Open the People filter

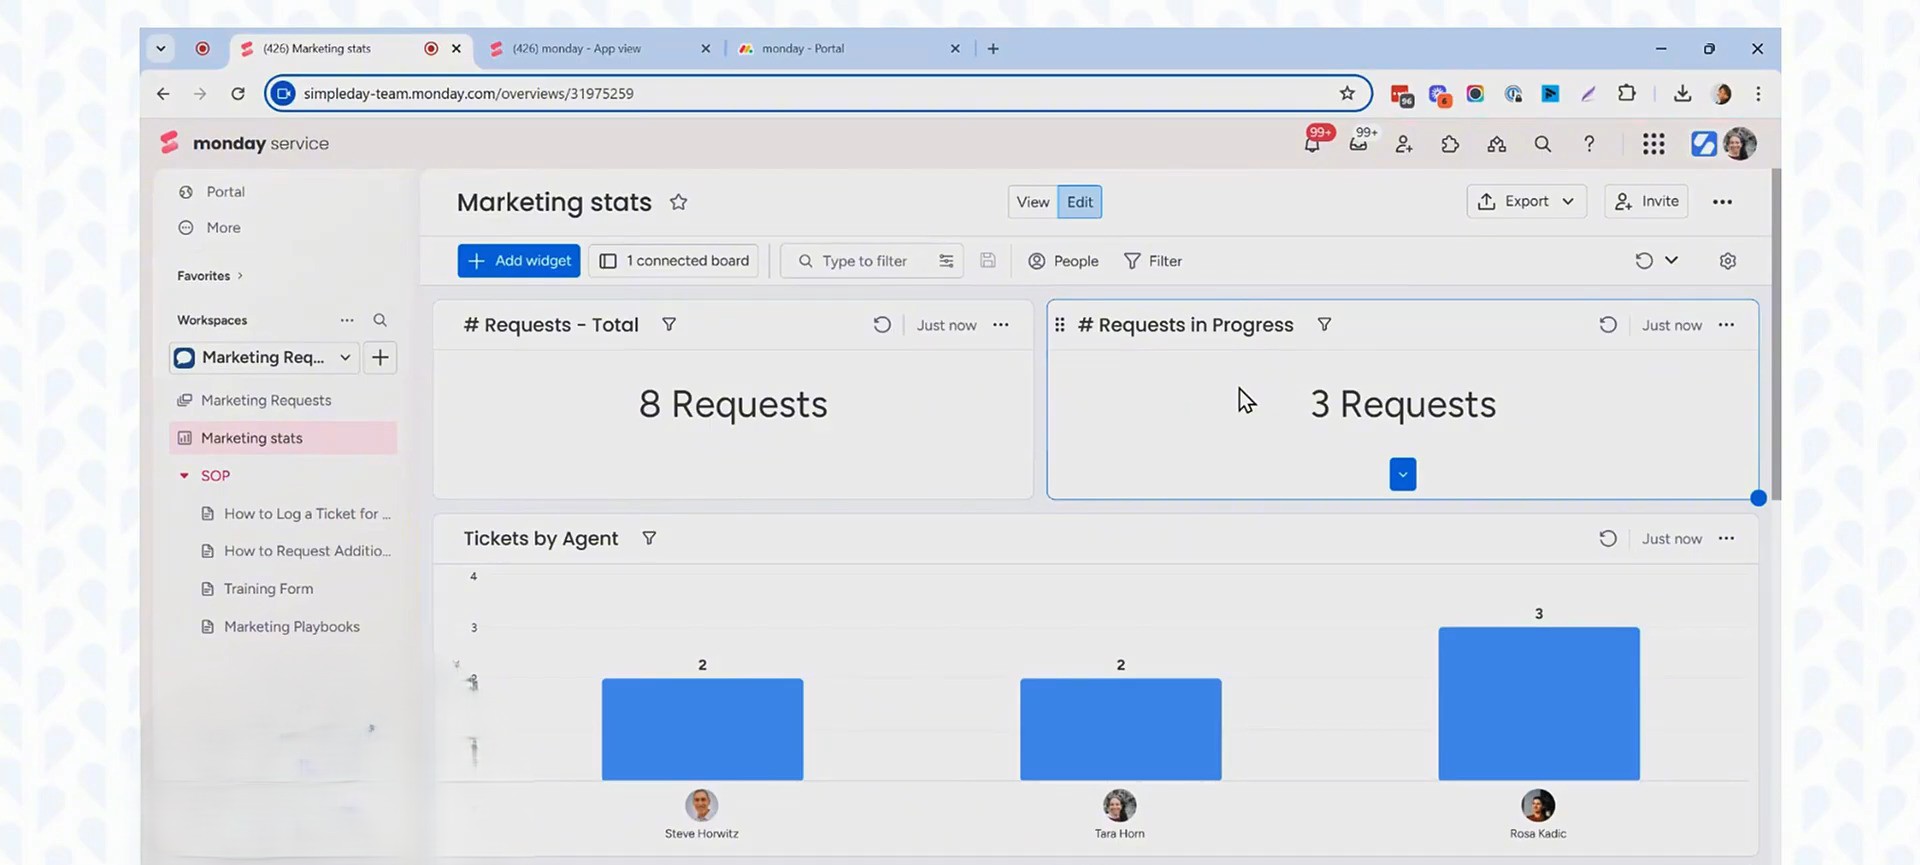point(1063,261)
